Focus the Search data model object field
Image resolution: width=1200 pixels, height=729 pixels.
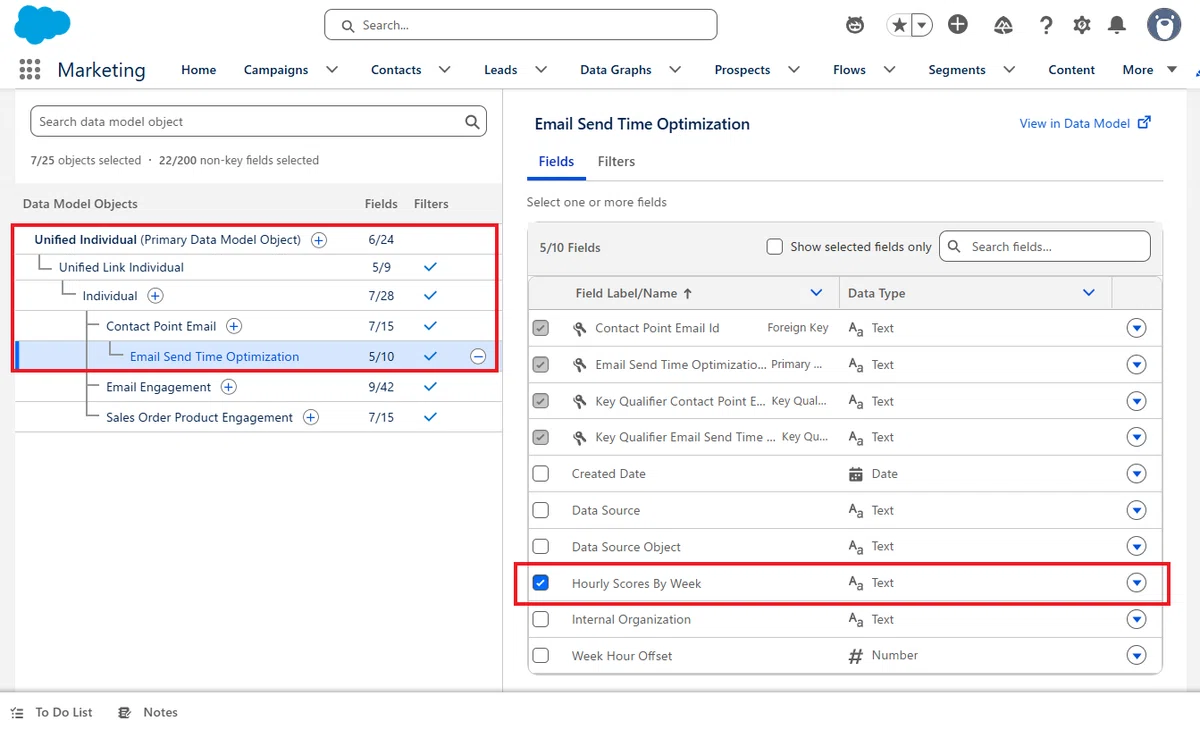[258, 122]
